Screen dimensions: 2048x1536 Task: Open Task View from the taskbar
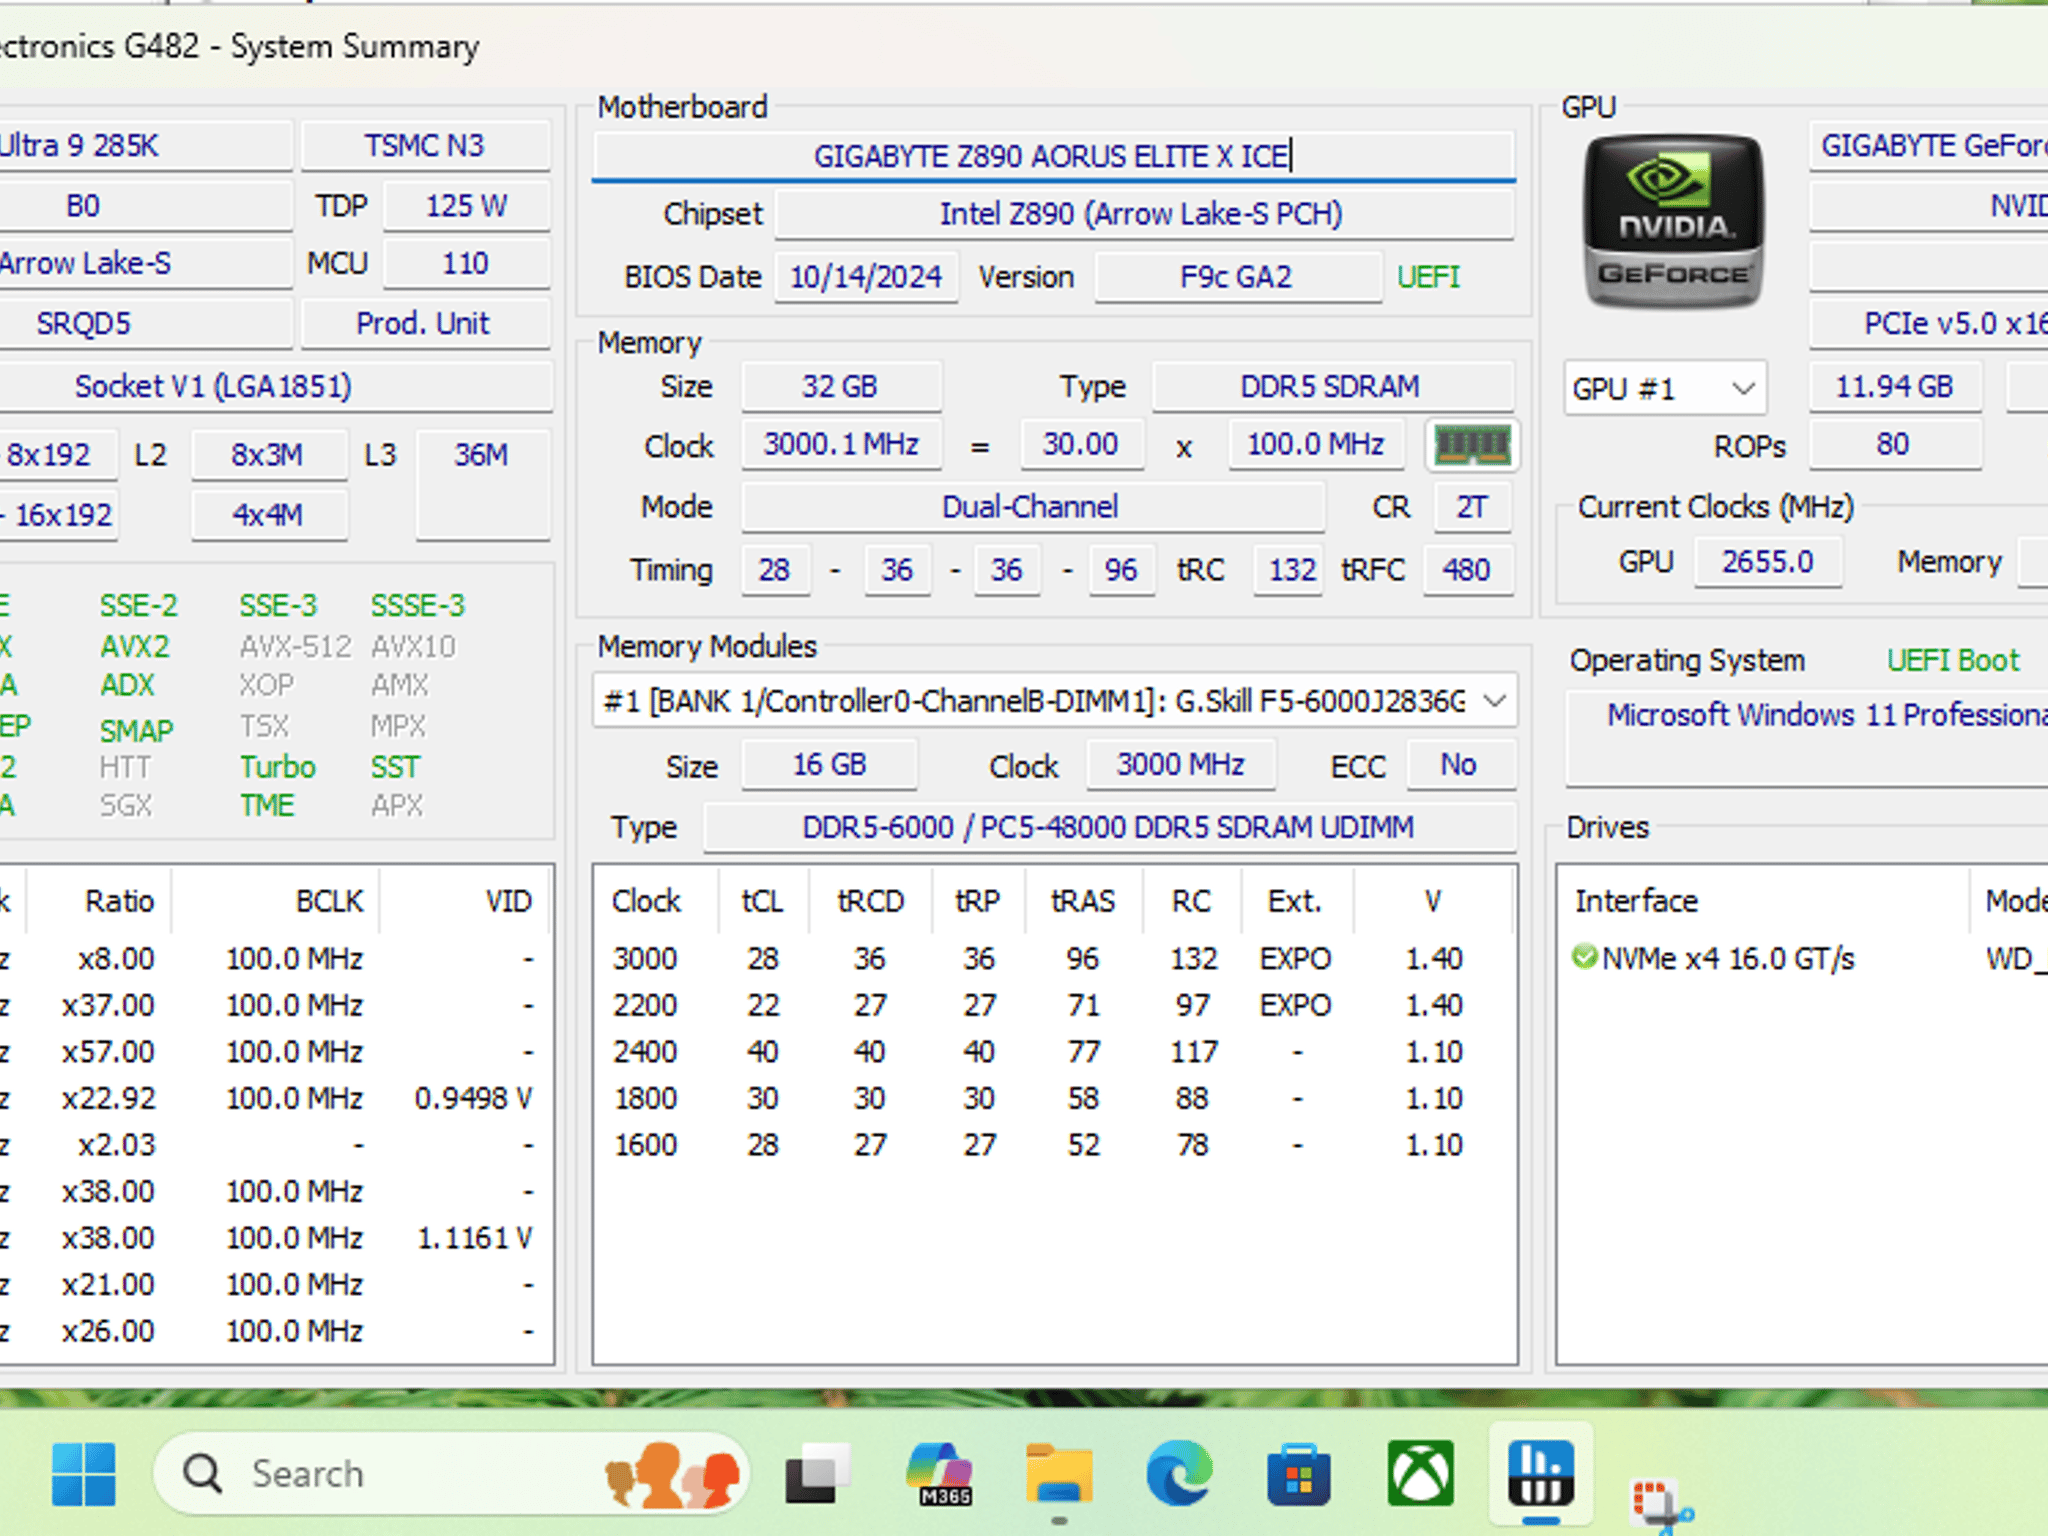pyautogui.click(x=817, y=1473)
